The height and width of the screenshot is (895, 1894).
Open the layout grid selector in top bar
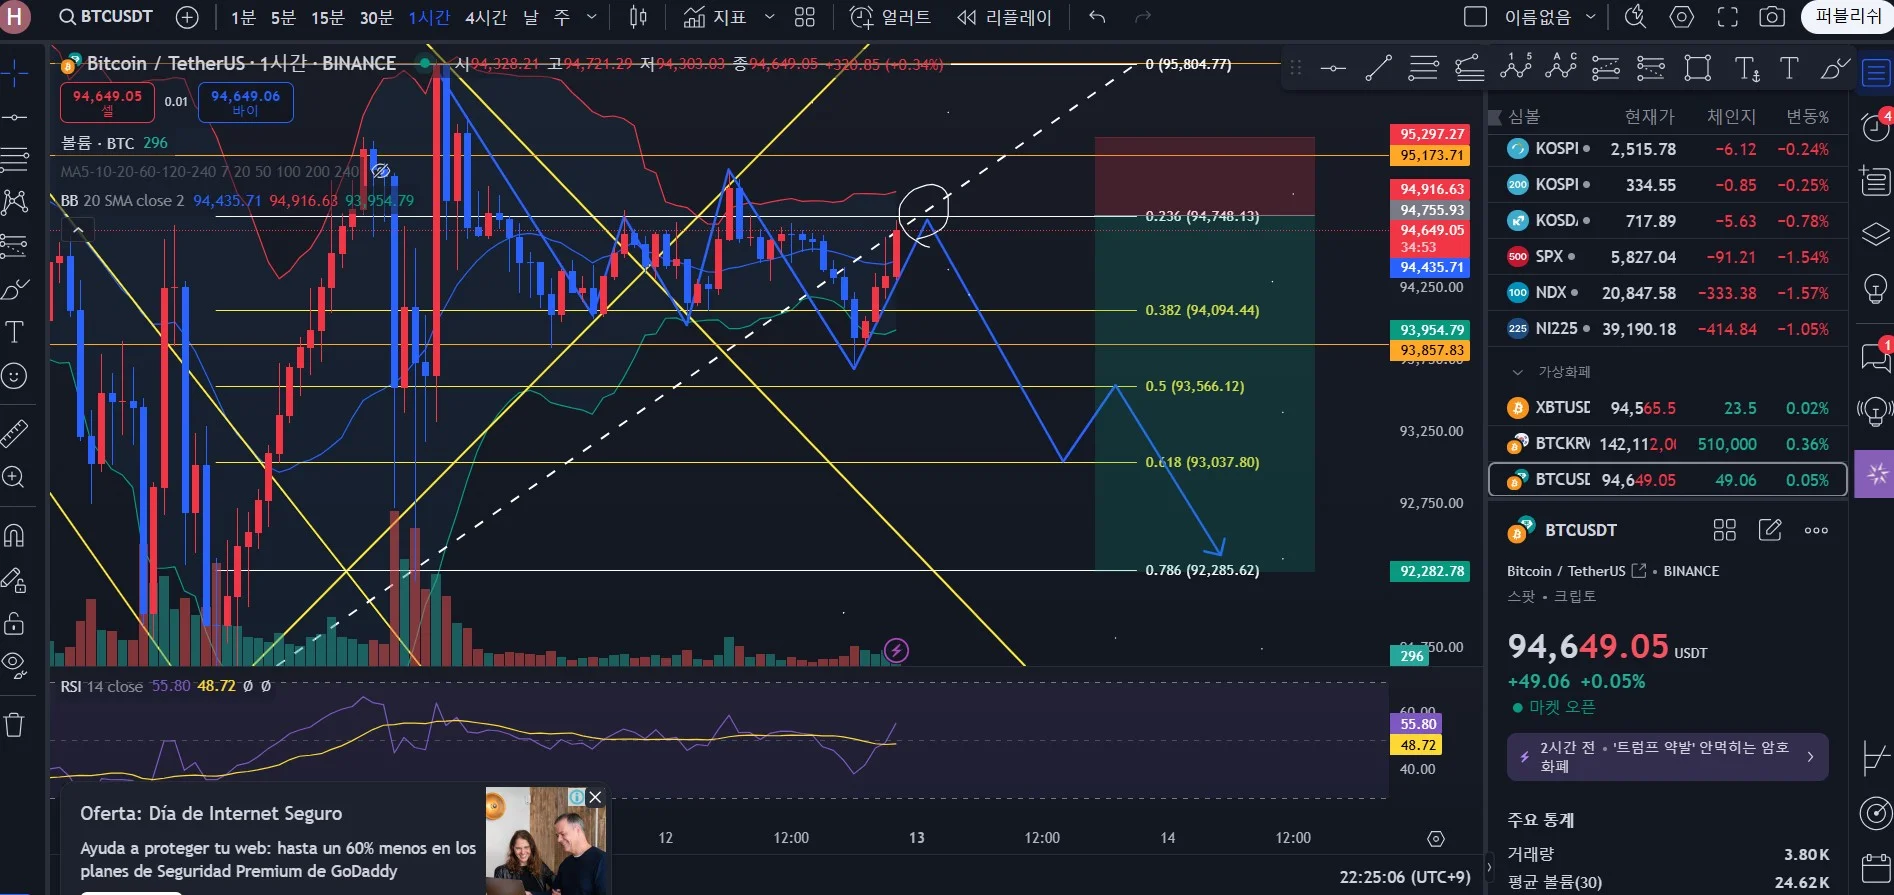pos(805,17)
